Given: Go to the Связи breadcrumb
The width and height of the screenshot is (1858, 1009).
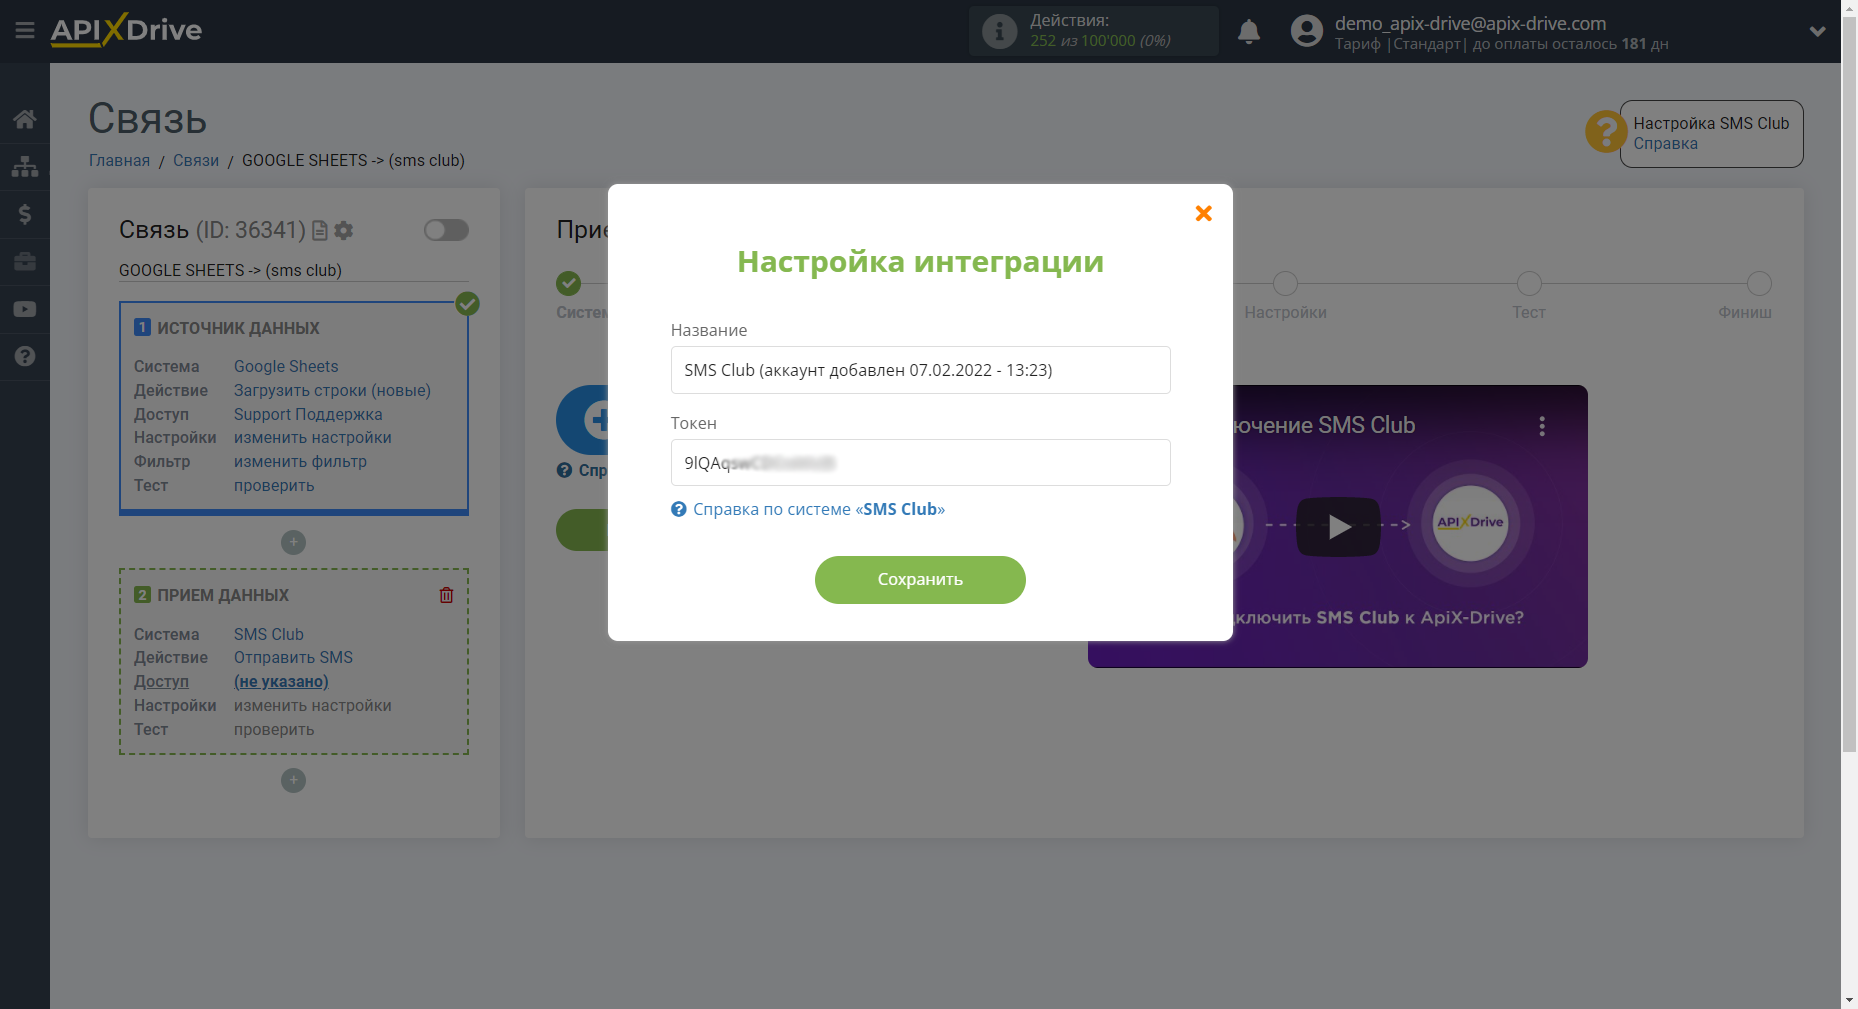Looking at the screenshot, I should [196, 160].
